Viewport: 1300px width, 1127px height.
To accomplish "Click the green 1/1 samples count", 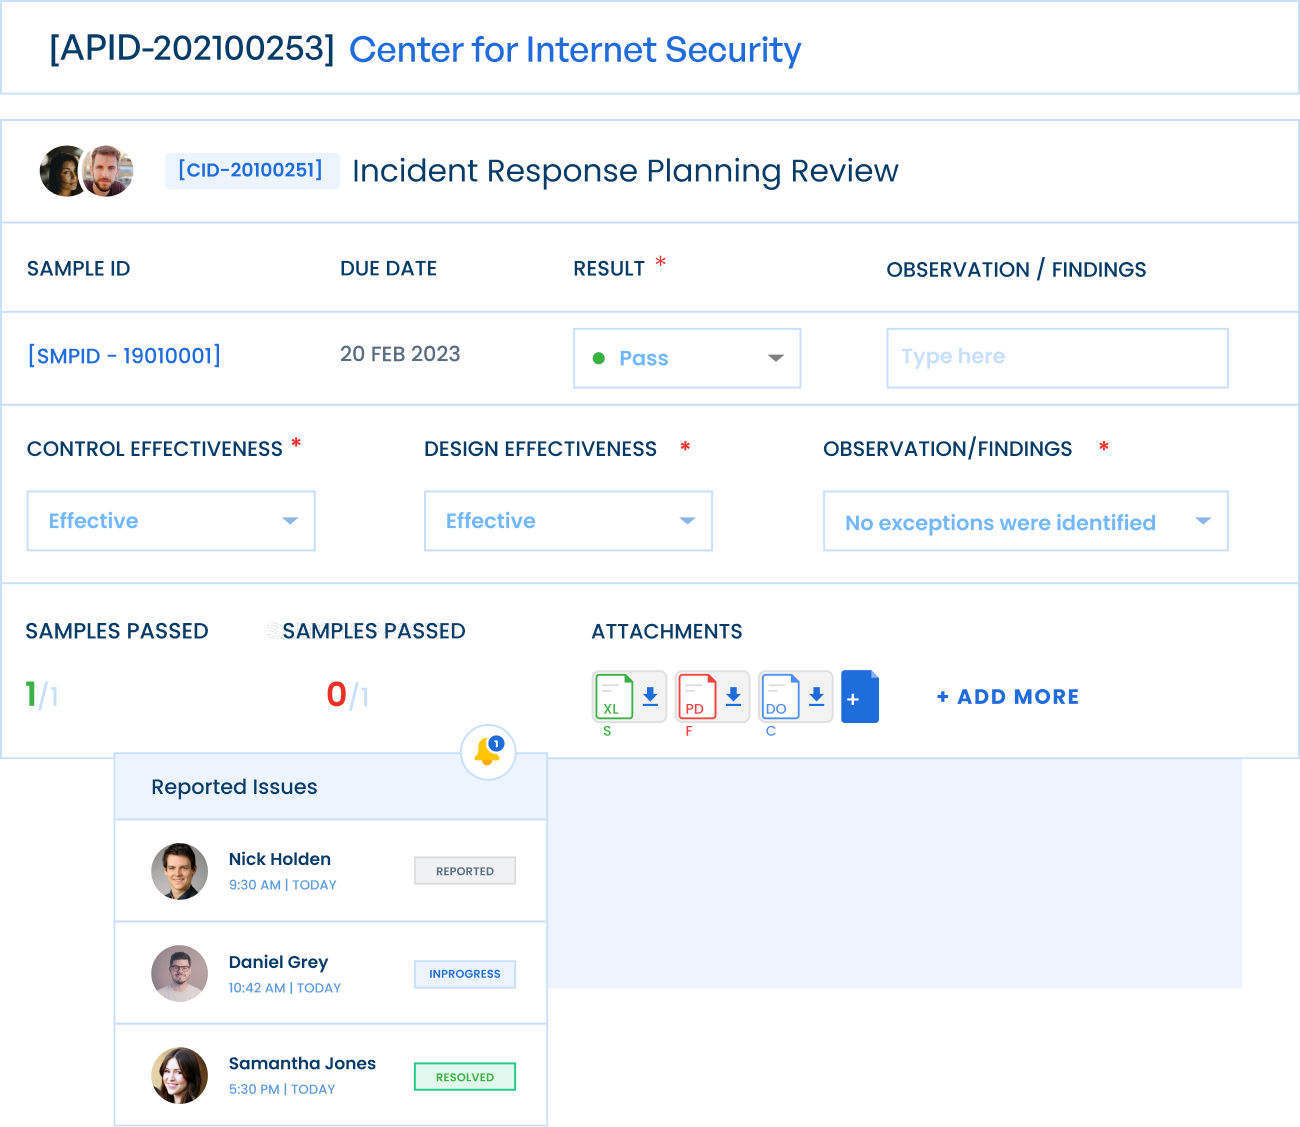I will [42, 694].
